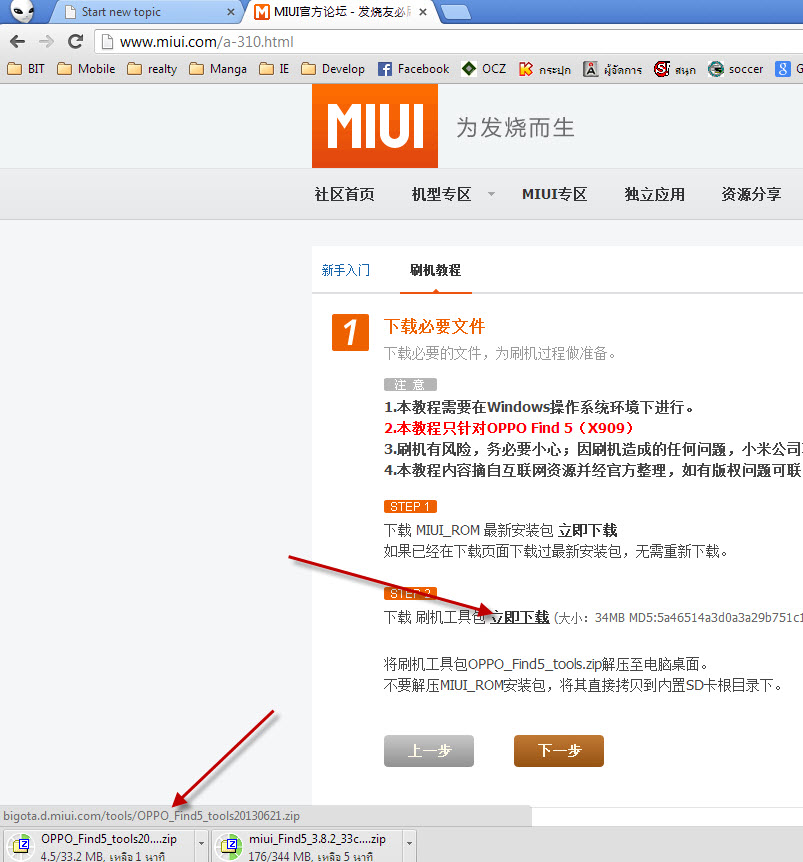Open the Develop bookmarks folder

tap(333, 69)
